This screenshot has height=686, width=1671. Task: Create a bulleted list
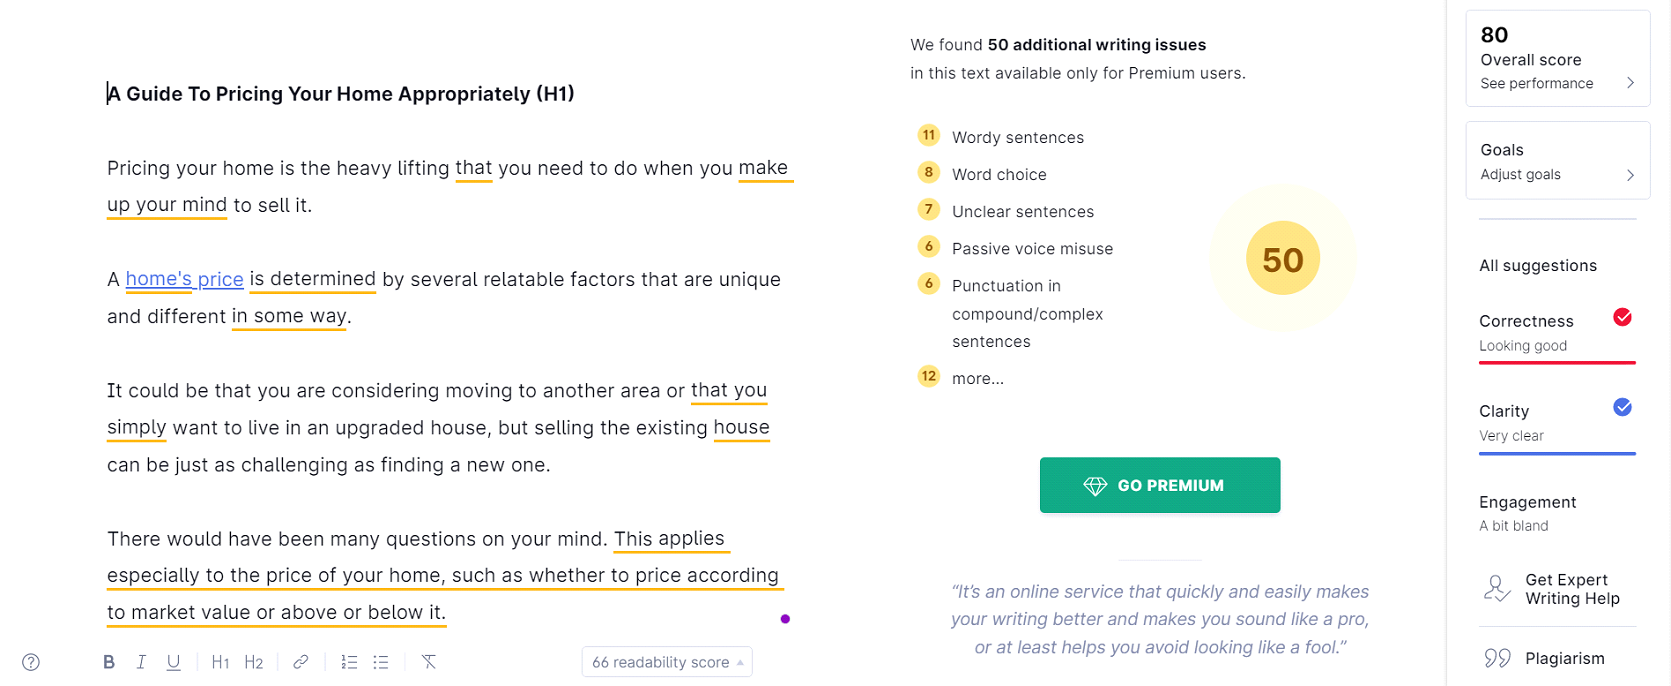point(381,662)
